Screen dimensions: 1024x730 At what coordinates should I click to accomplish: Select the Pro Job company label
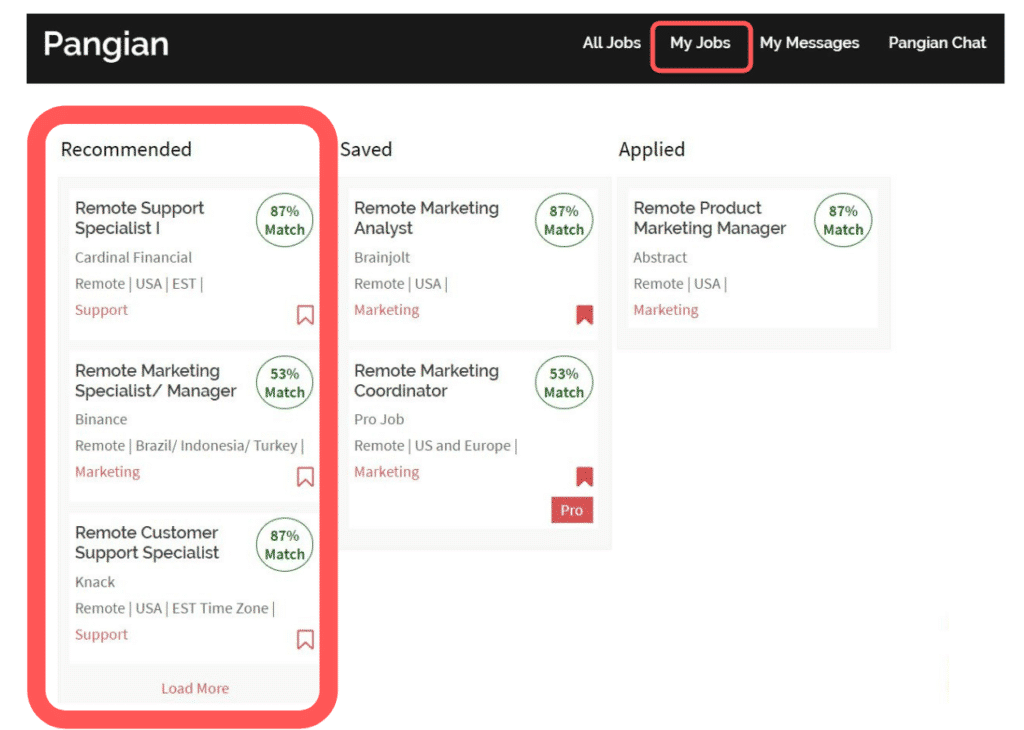379,419
